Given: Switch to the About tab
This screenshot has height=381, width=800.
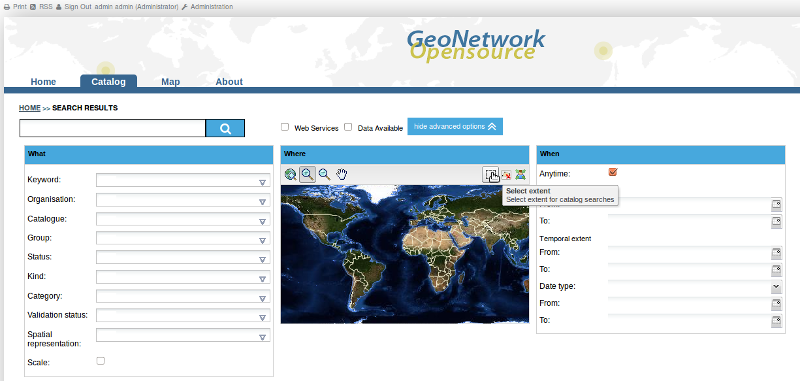Looking at the screenshot, I should [x=229, y=82].
